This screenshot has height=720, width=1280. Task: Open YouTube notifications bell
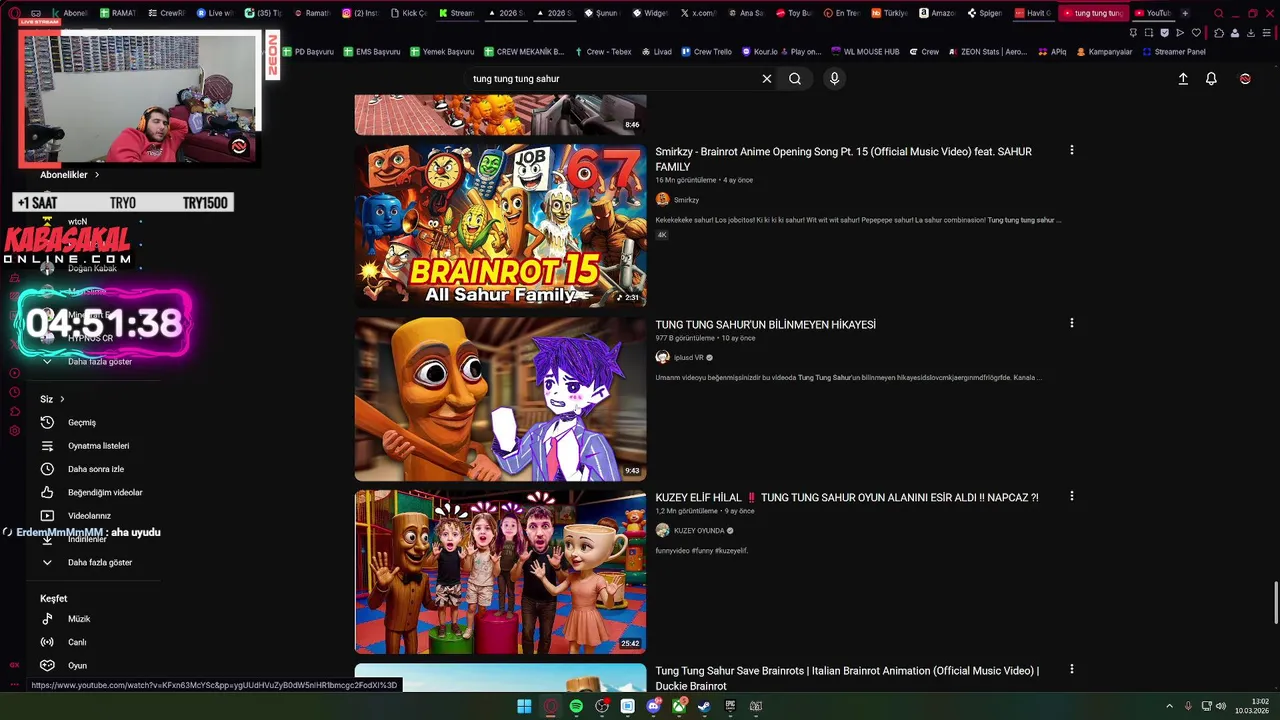click(x=1211, y=79)
